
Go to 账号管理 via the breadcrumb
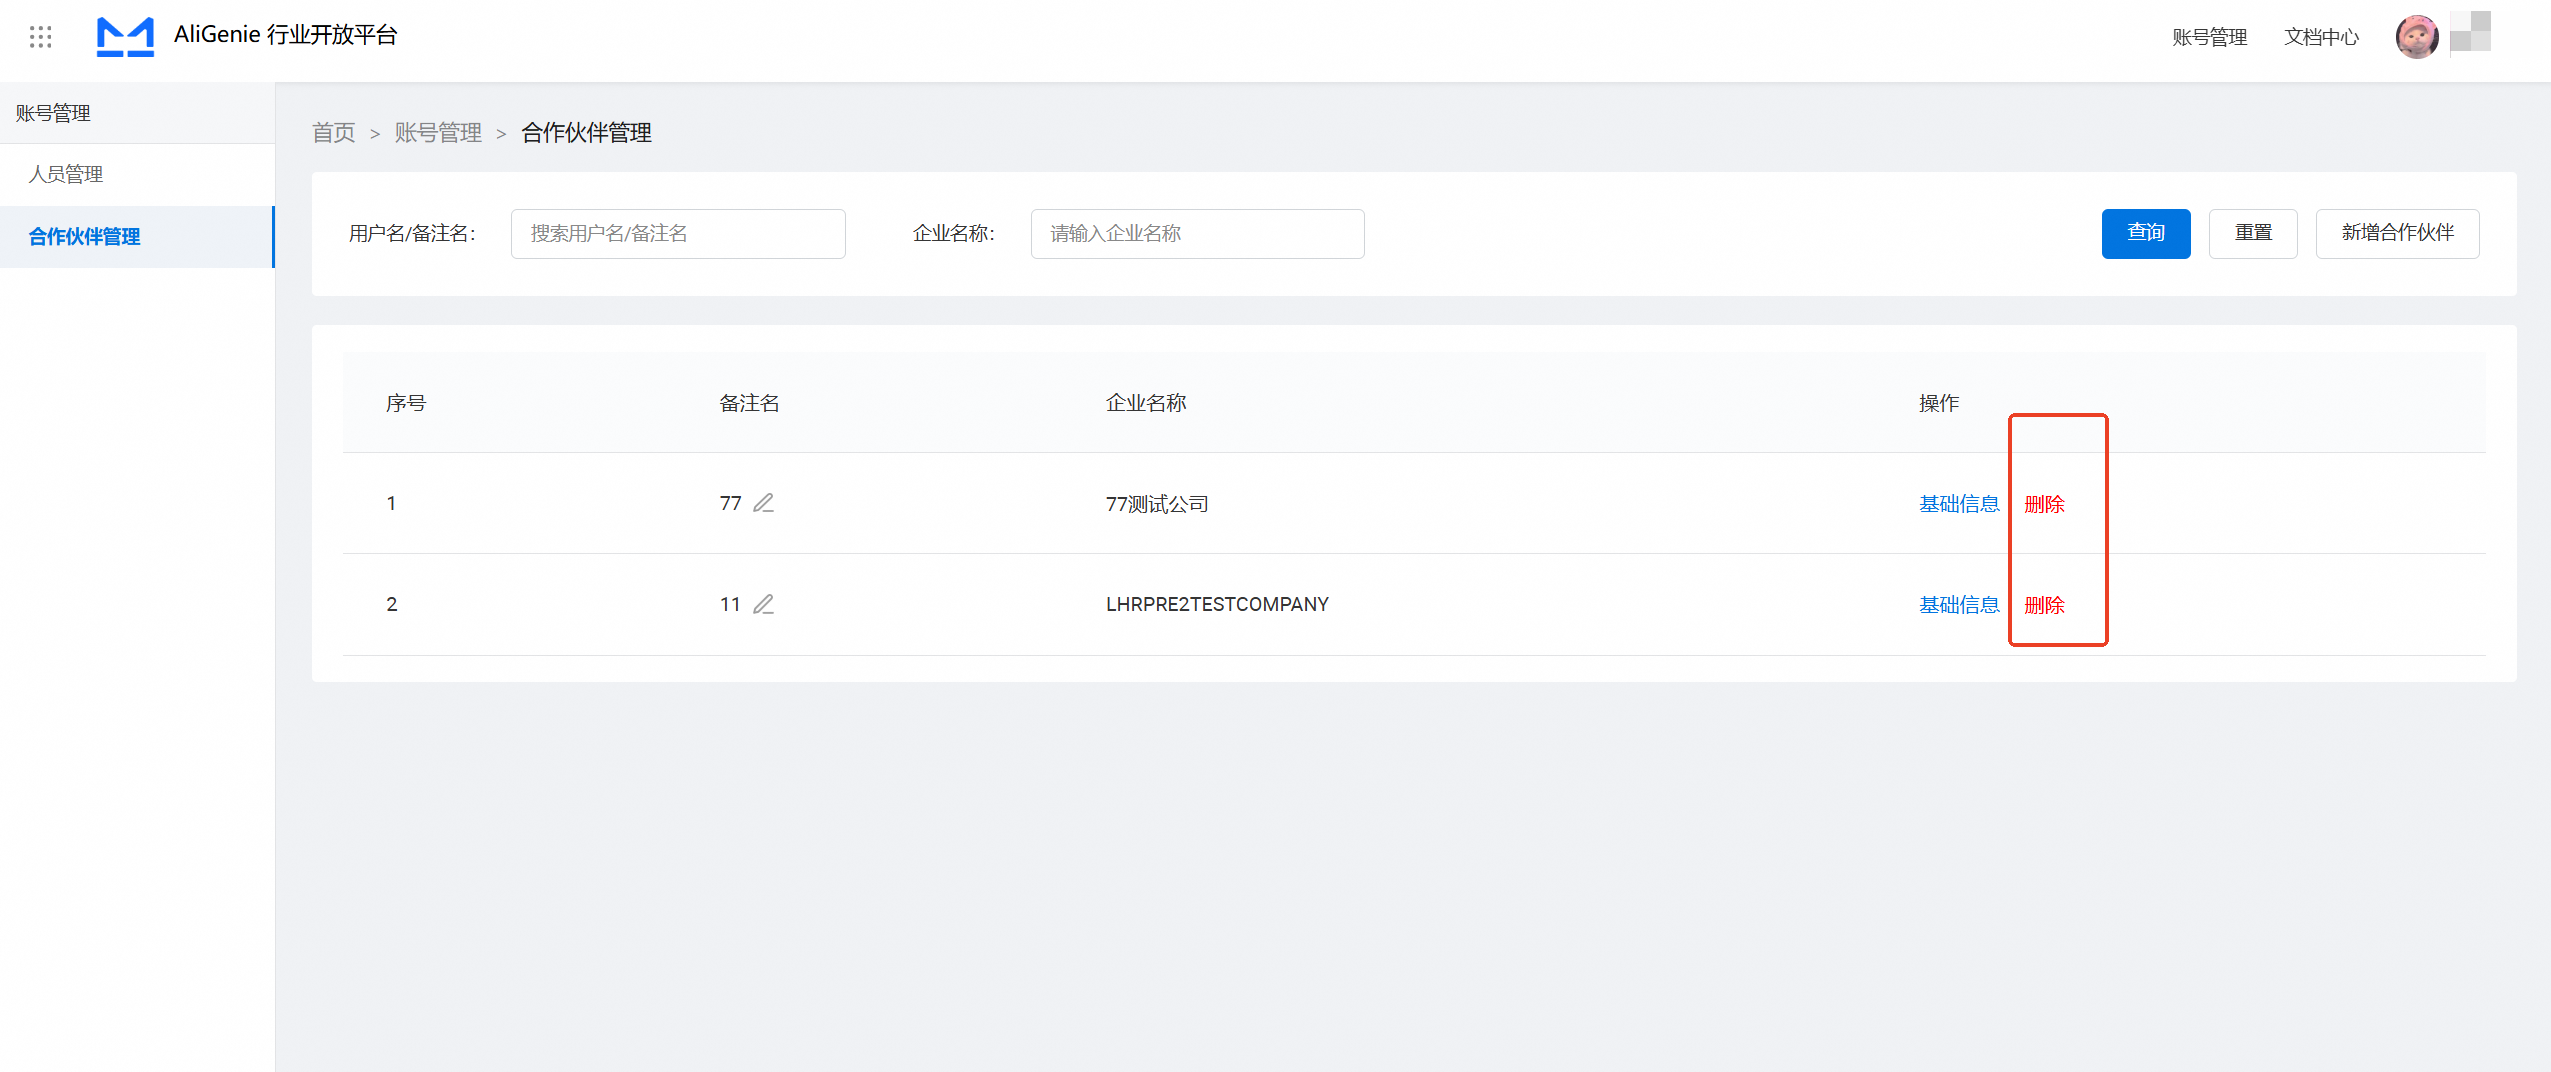pos(438,133)
